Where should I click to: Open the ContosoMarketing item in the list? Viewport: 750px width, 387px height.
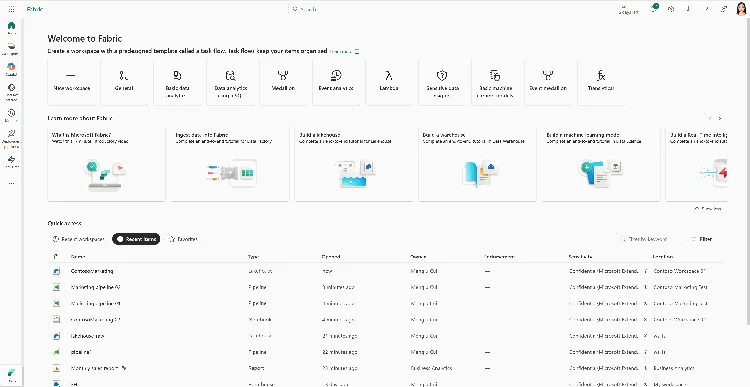point(92,271)
